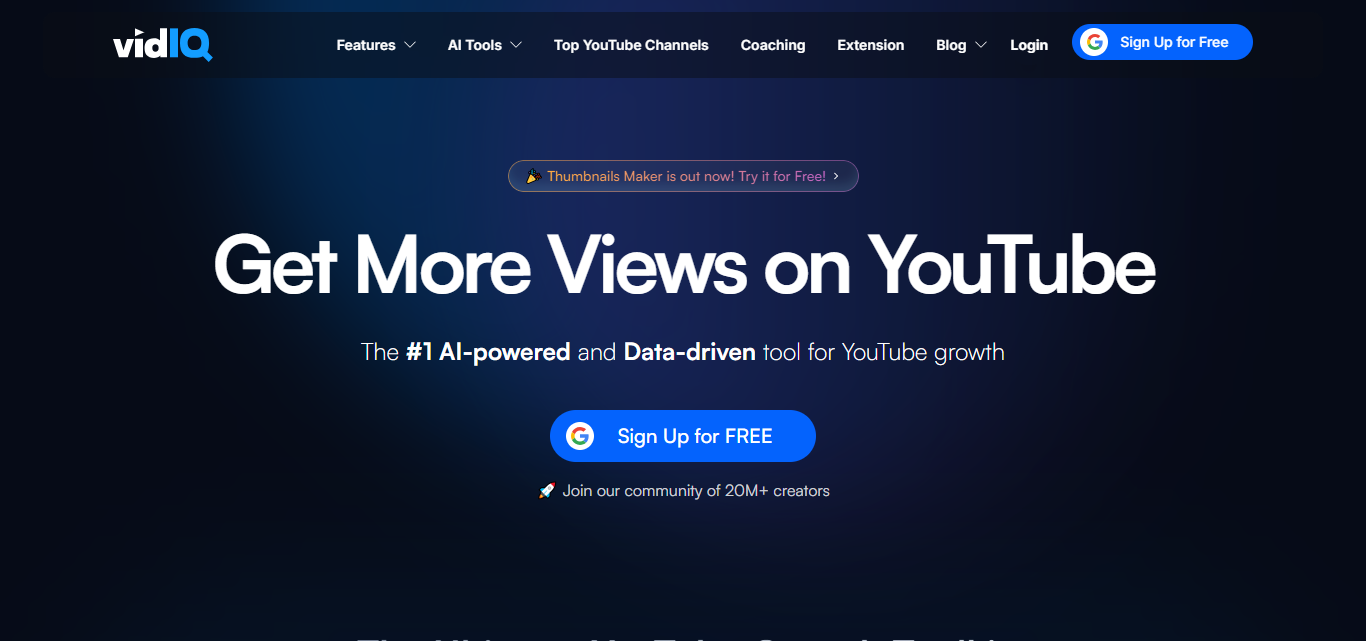
Task: Open the AI Tools dropdown
Action: click(x=485, y=45)
